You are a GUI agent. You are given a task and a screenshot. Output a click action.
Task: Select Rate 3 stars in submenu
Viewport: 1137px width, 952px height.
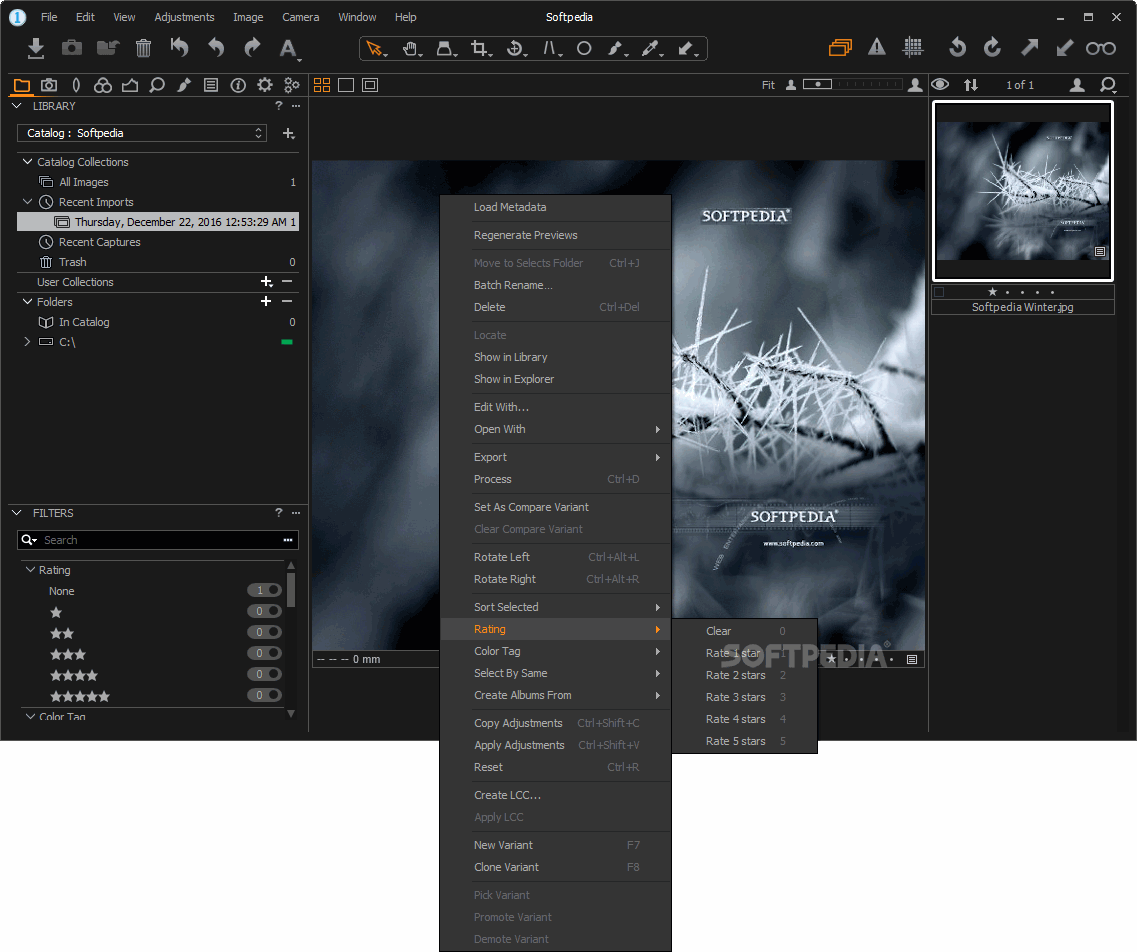point(745,697)
